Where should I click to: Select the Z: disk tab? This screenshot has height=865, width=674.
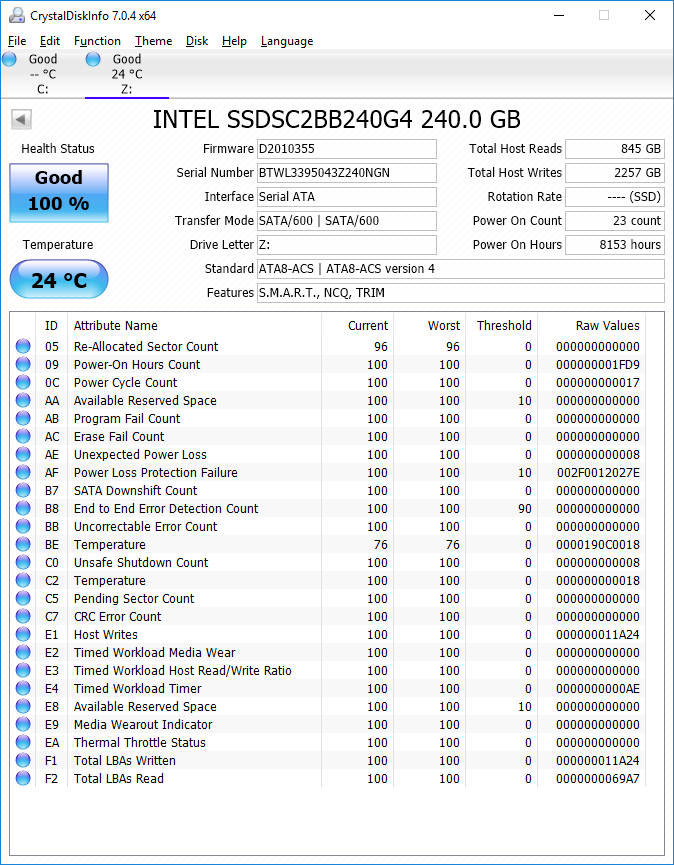pyautogui.click(x=126, y=74)
